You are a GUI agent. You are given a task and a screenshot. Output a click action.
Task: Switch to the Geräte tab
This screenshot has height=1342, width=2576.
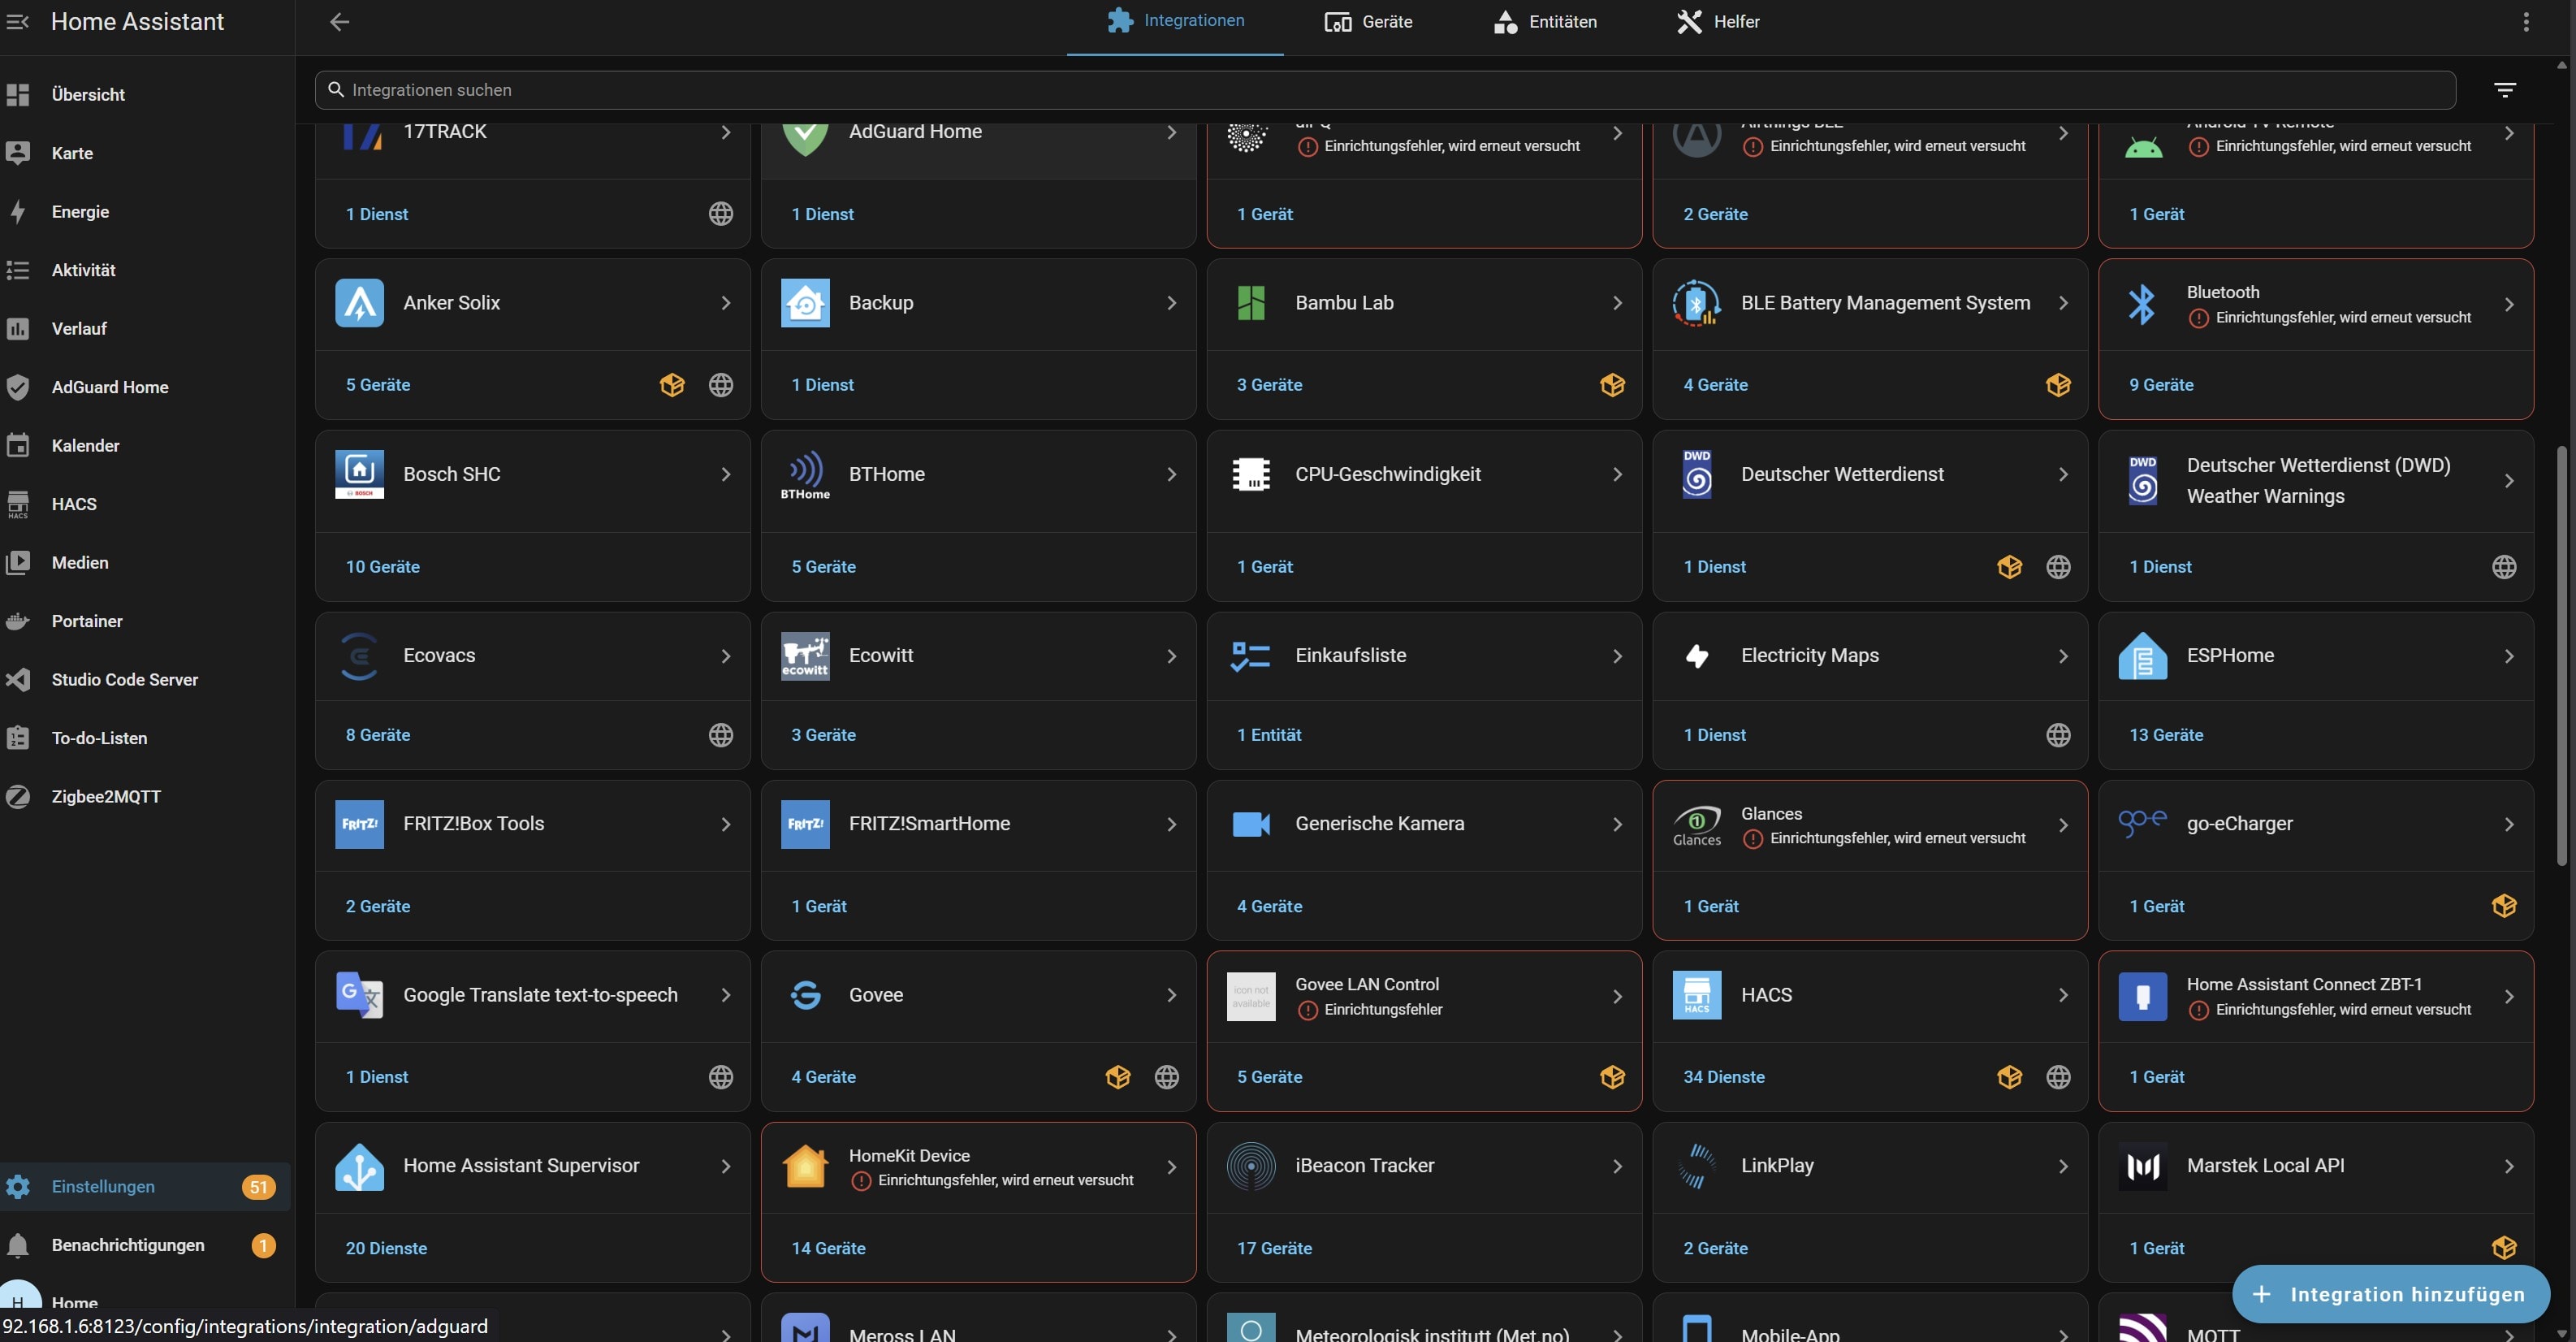(x=1368, y=22)
